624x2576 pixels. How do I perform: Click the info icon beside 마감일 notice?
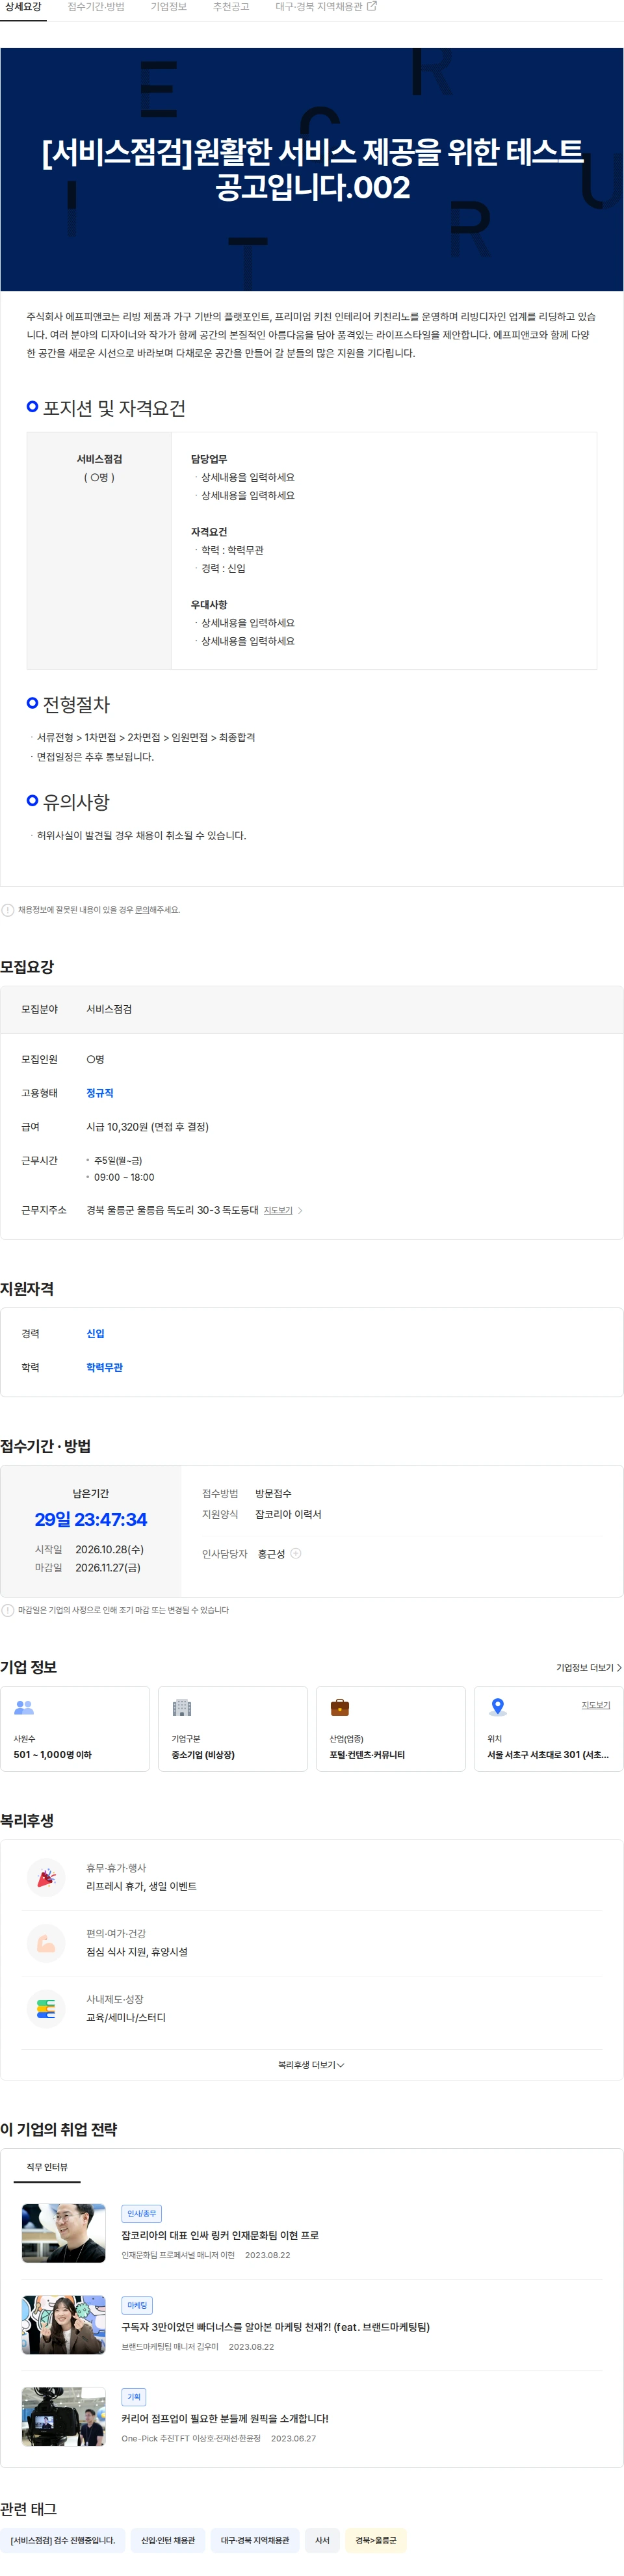[8, 1610]
